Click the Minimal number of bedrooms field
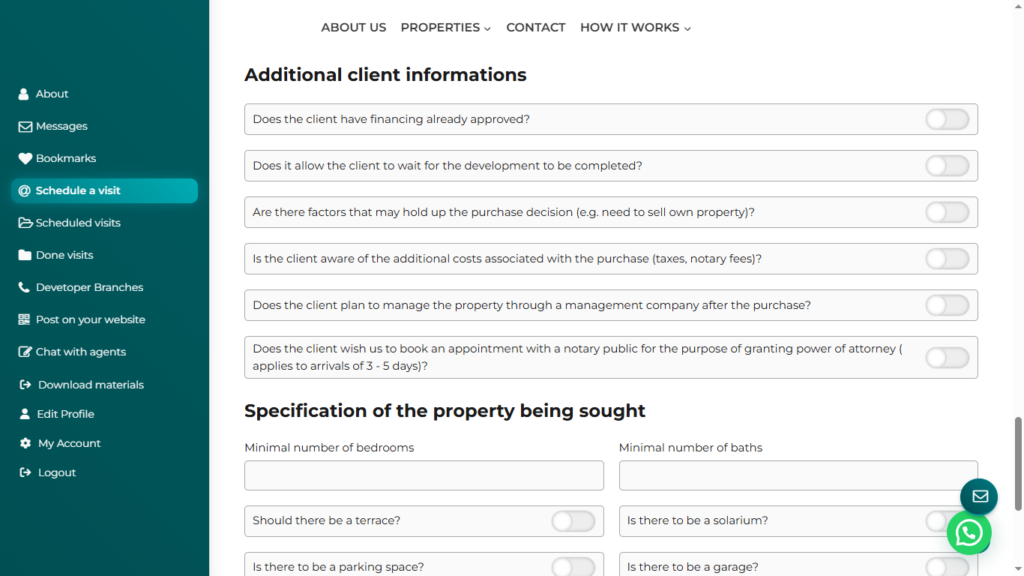1024x576 pixels. [424, 475]
